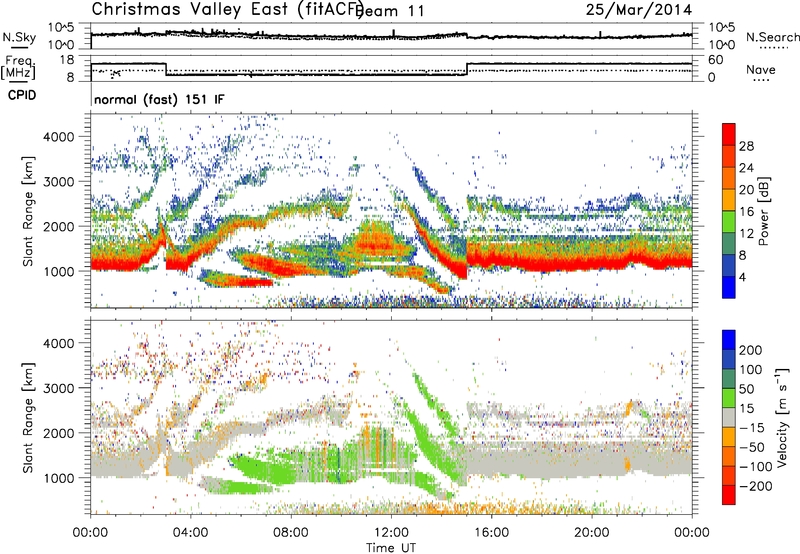Click the '20' power color bar label

pyautogui.click(x=746, y=190)
